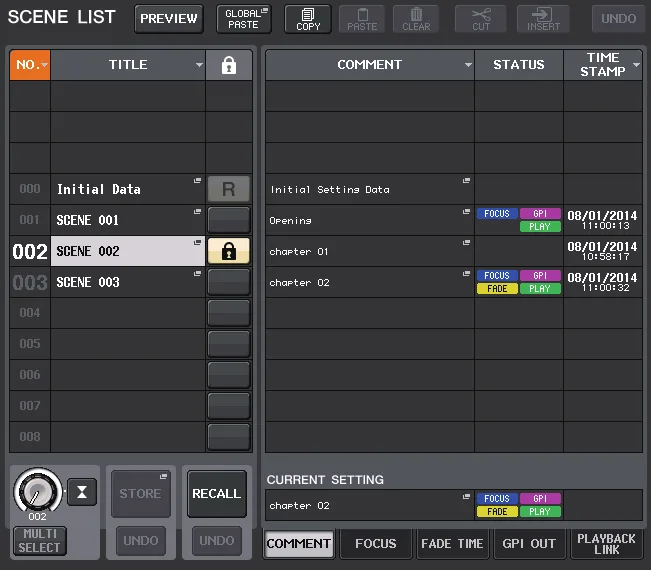The height and width of the screenshot is (570, 651).
Task: Sort list by the TIME STAMP column
Action: tap(603, 65)
